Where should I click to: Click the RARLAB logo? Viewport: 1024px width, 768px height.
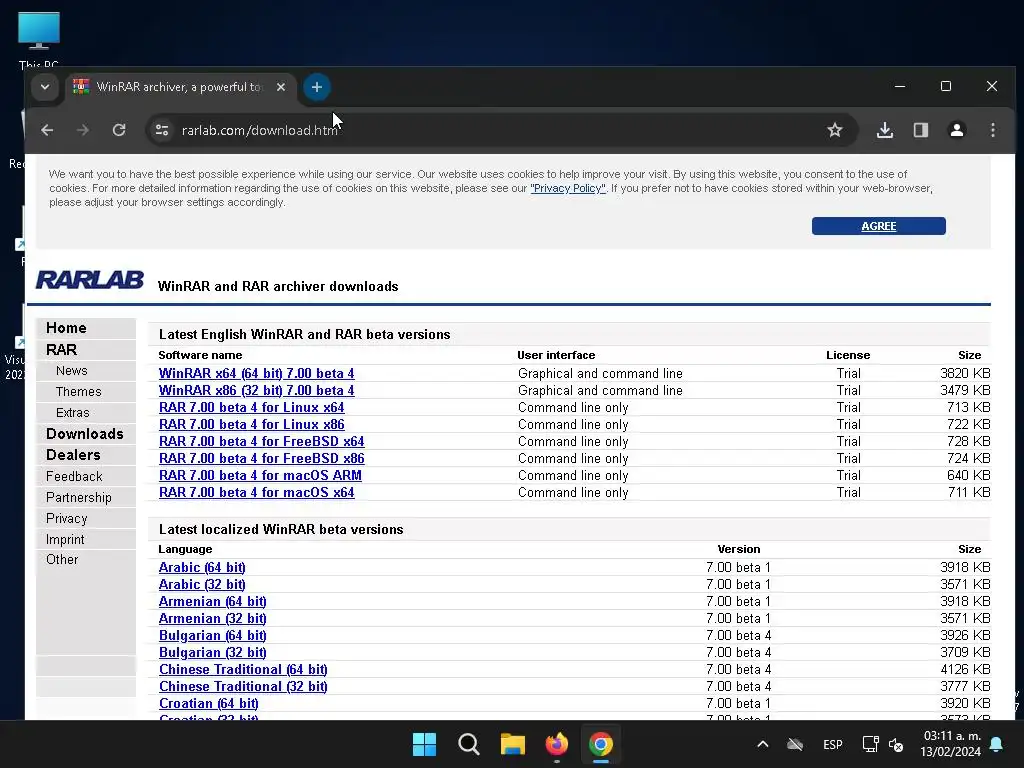89,280
